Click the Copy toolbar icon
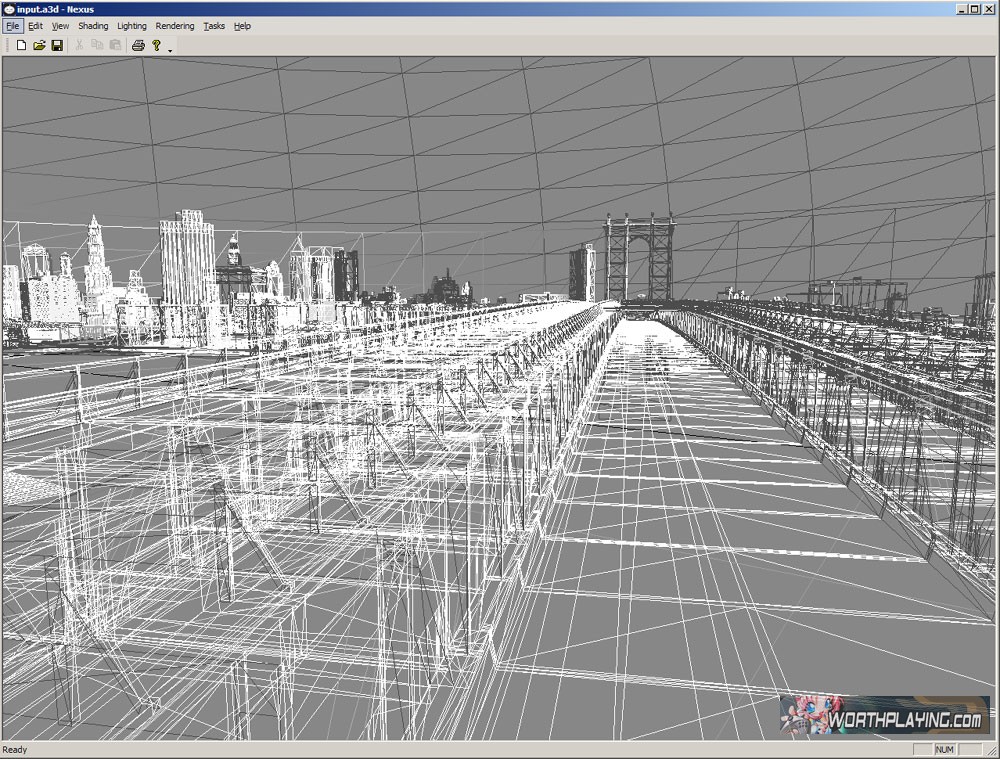Screen dimensions: 1000x759 [97, 45]
